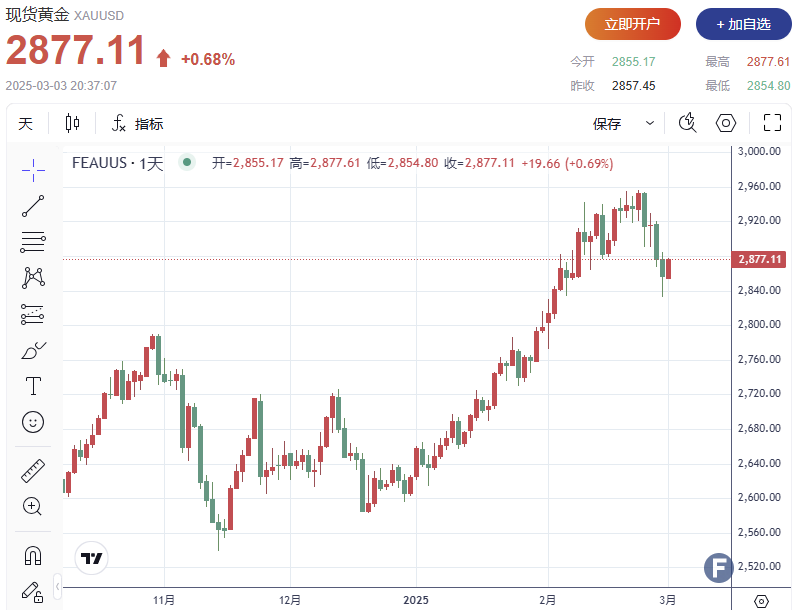
Task: Open the candle chart style selector
Action: coord(70,123)
